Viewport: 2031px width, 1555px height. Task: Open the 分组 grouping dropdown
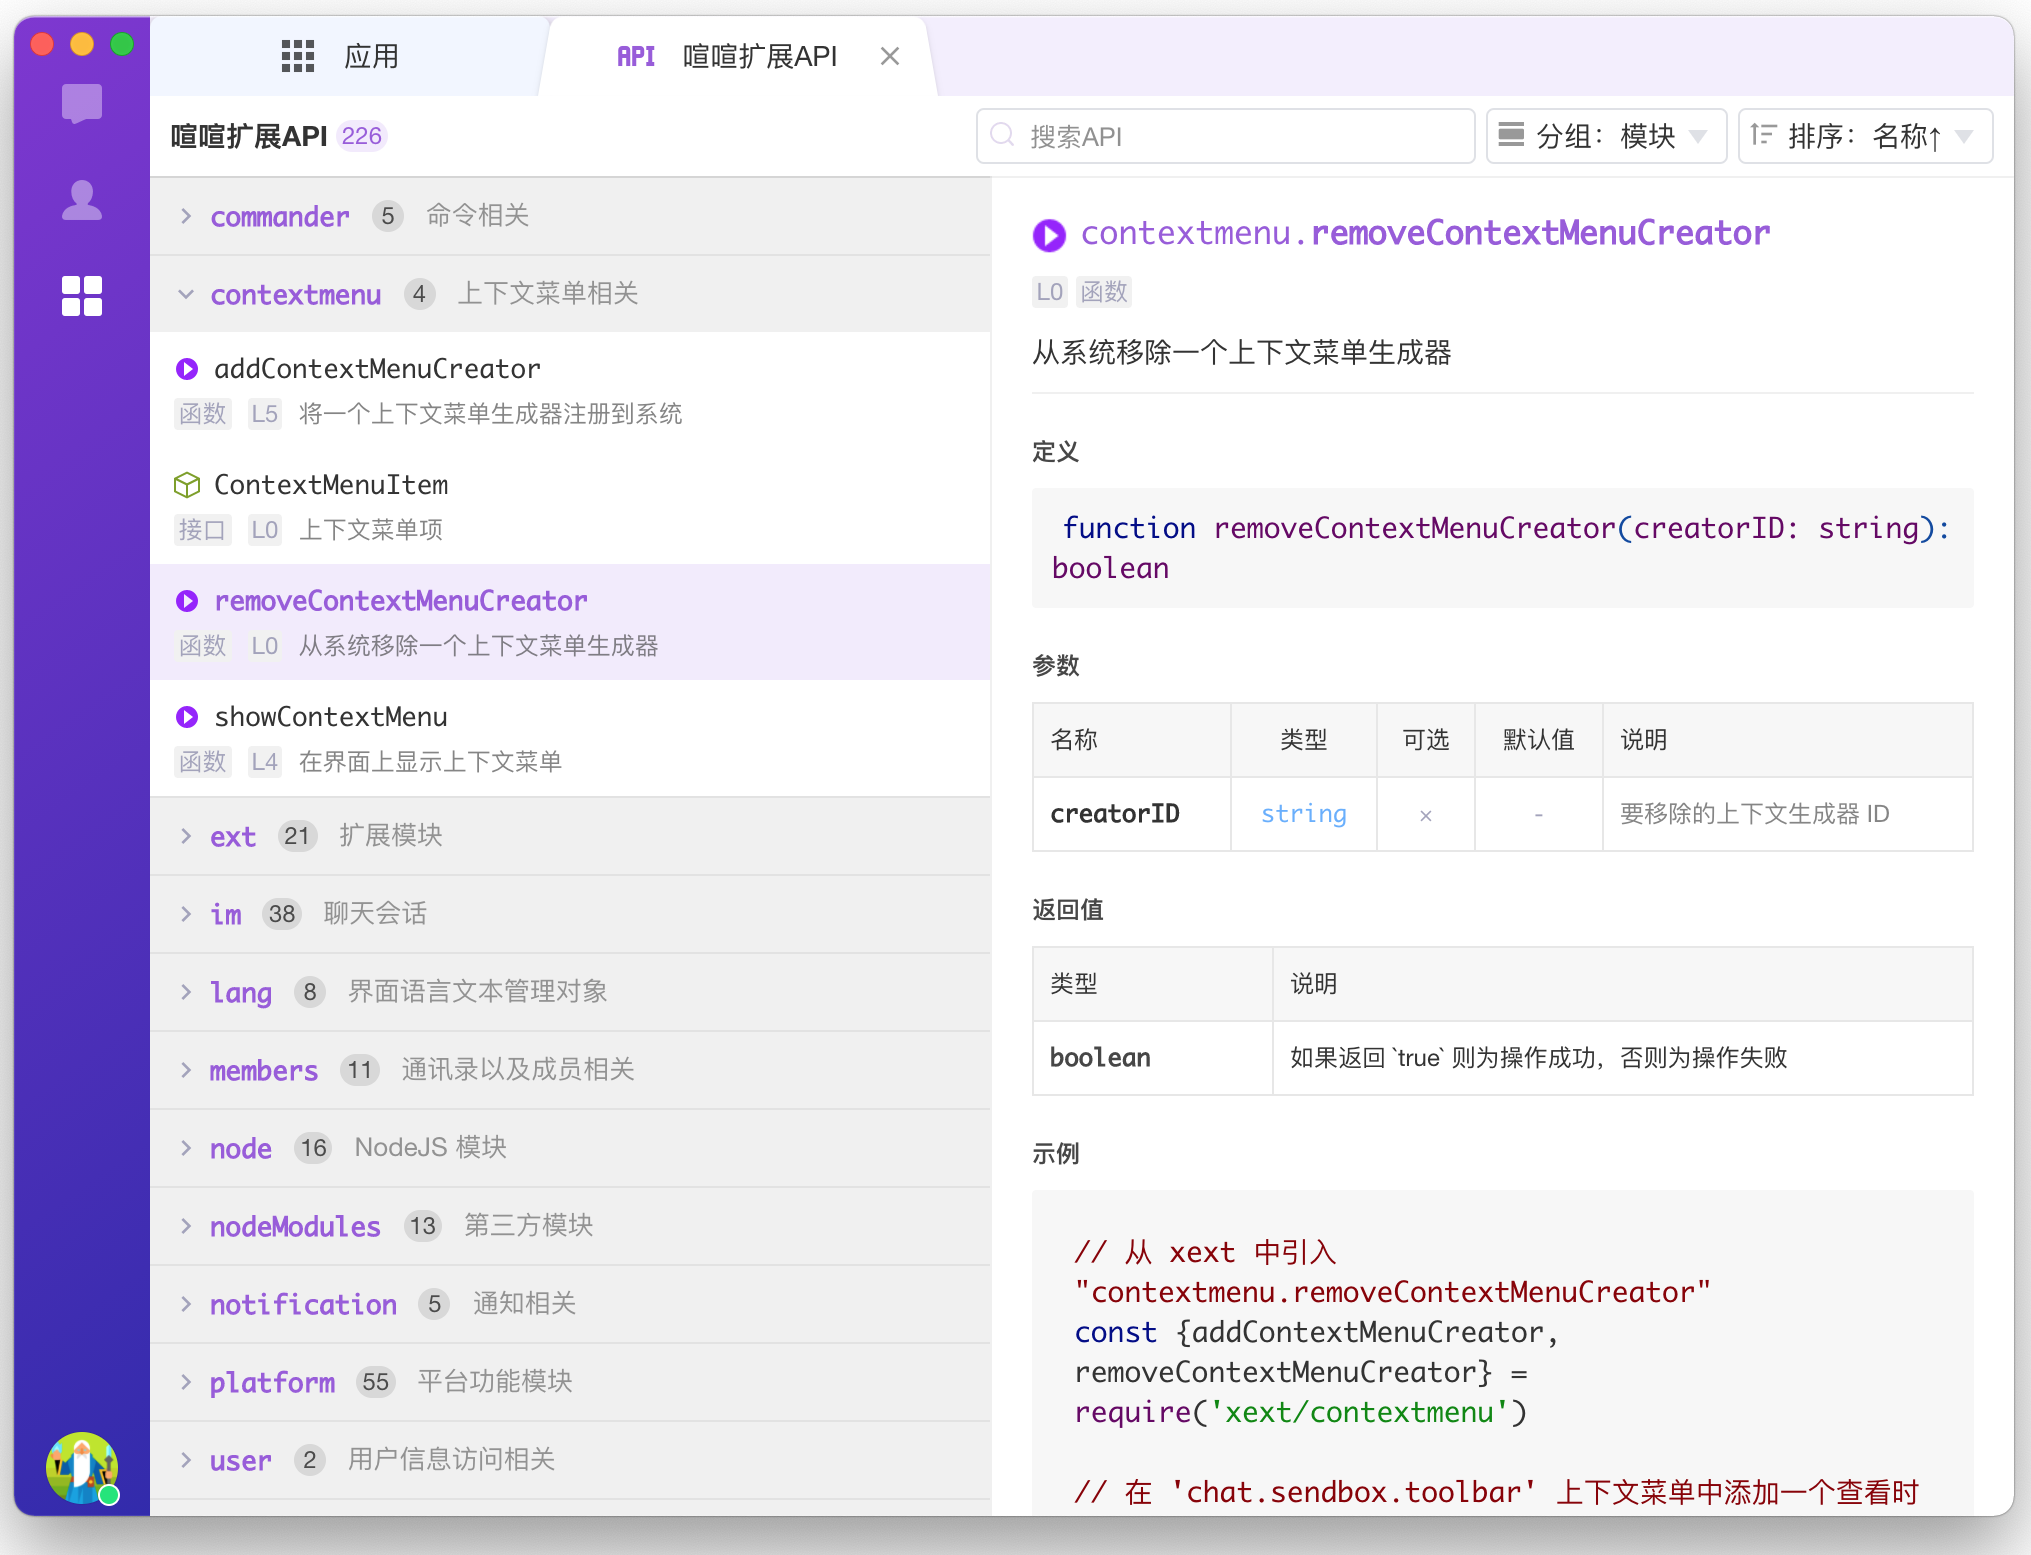point(1606,136)
